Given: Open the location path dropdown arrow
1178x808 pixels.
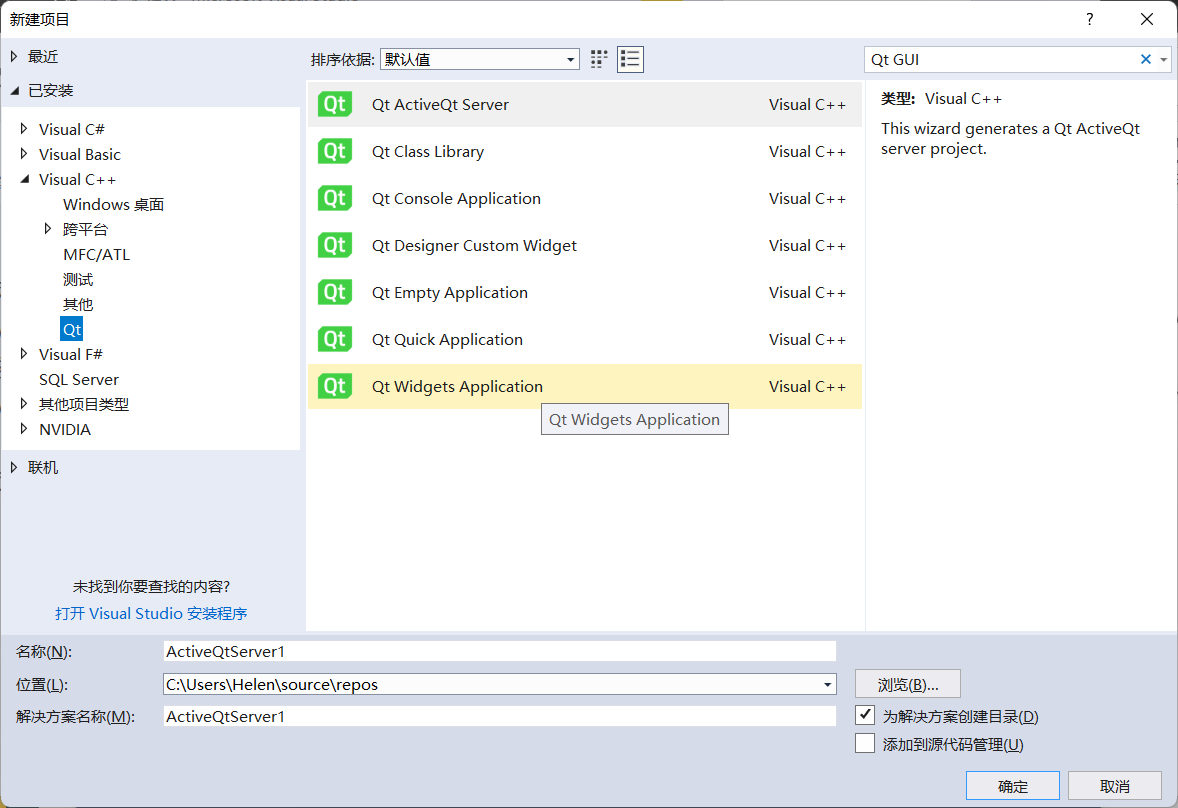Looking at the screenshot, I should coord(826,684).
